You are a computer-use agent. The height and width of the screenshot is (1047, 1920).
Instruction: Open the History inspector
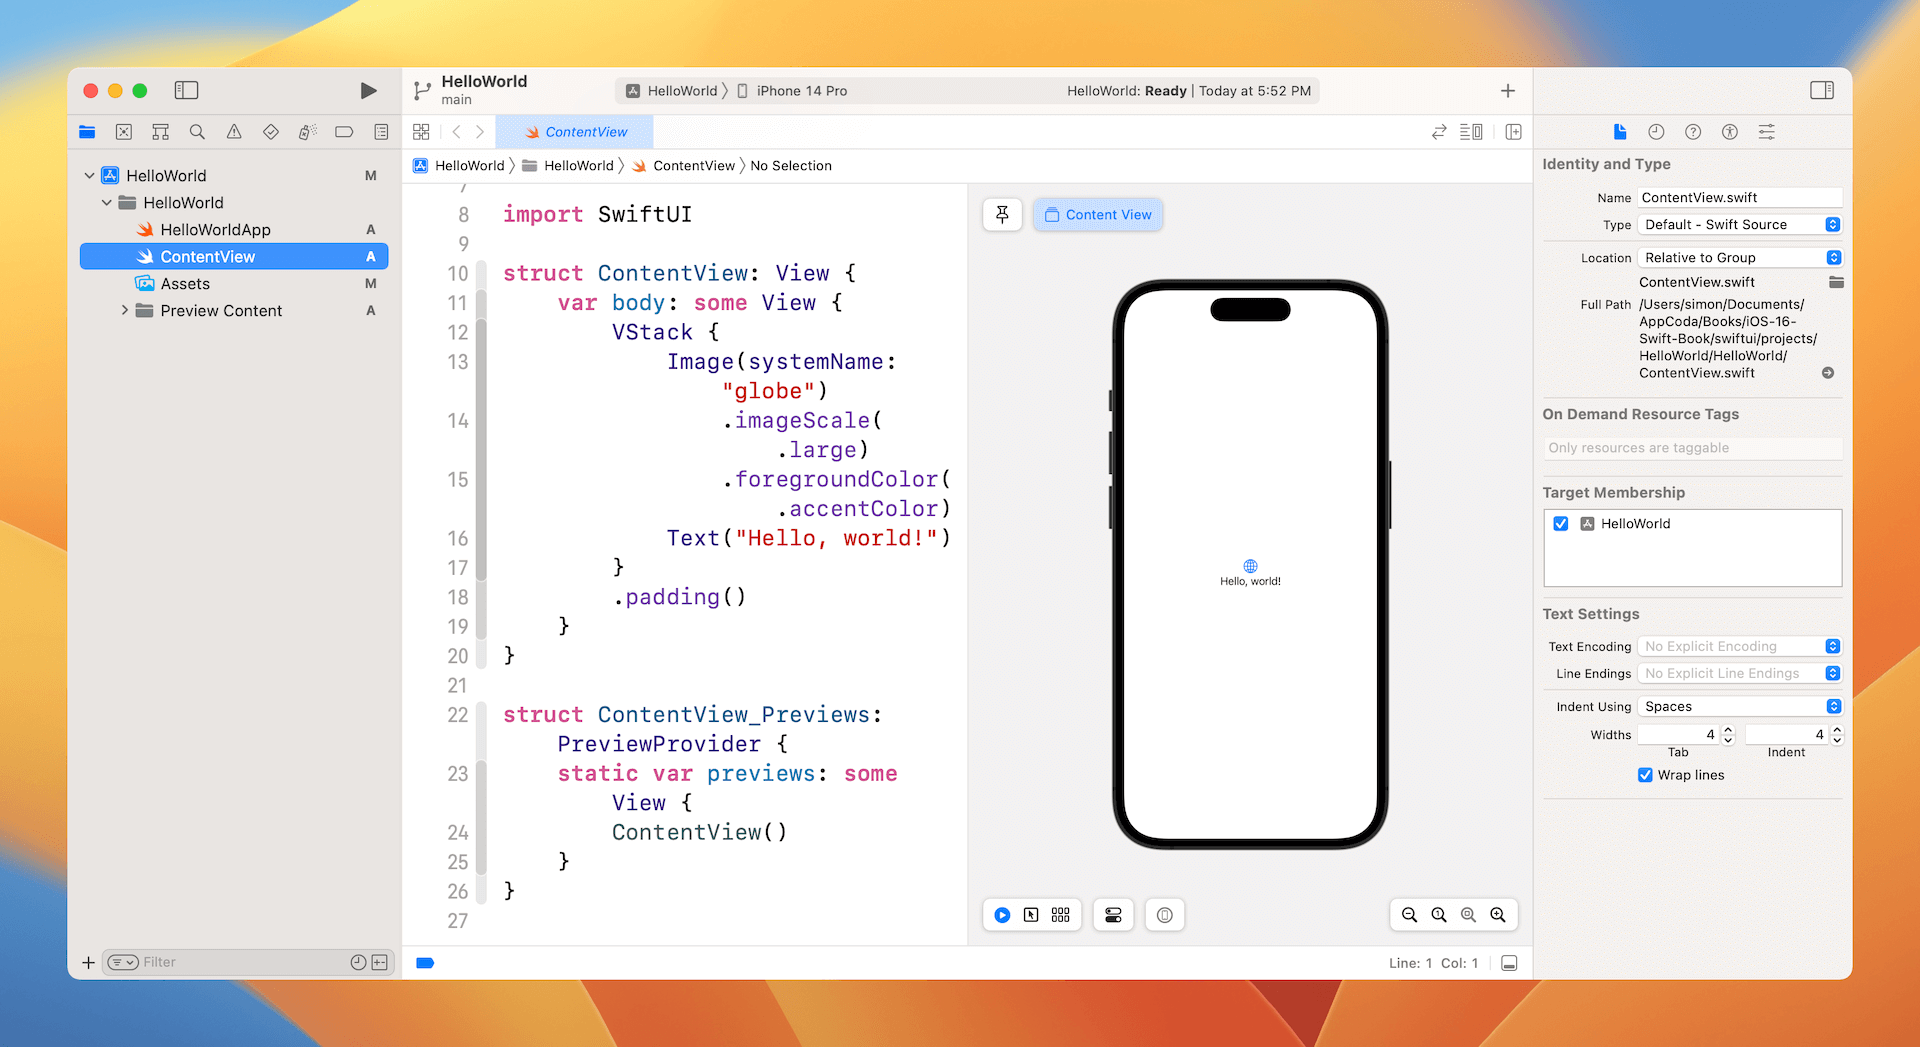(1656, 131)
